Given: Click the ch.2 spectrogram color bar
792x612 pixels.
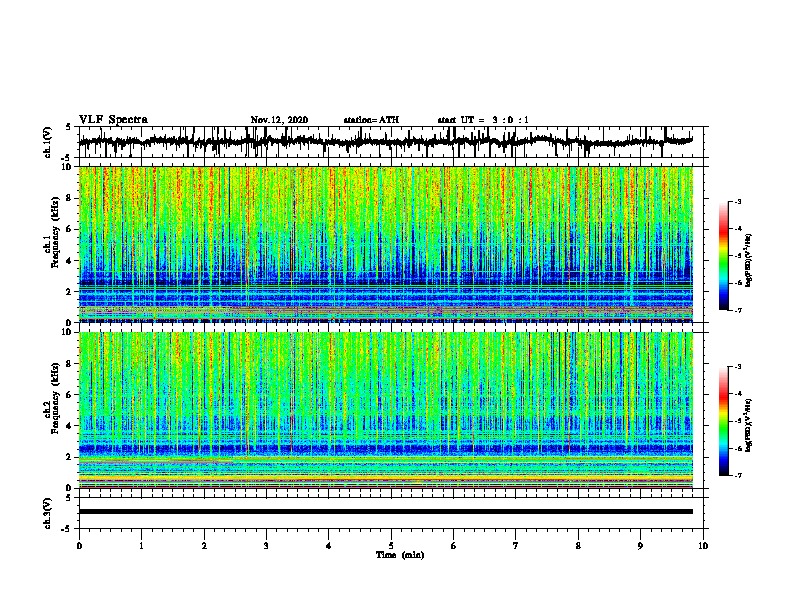Looking at the screenshot, I should [724, 421].
